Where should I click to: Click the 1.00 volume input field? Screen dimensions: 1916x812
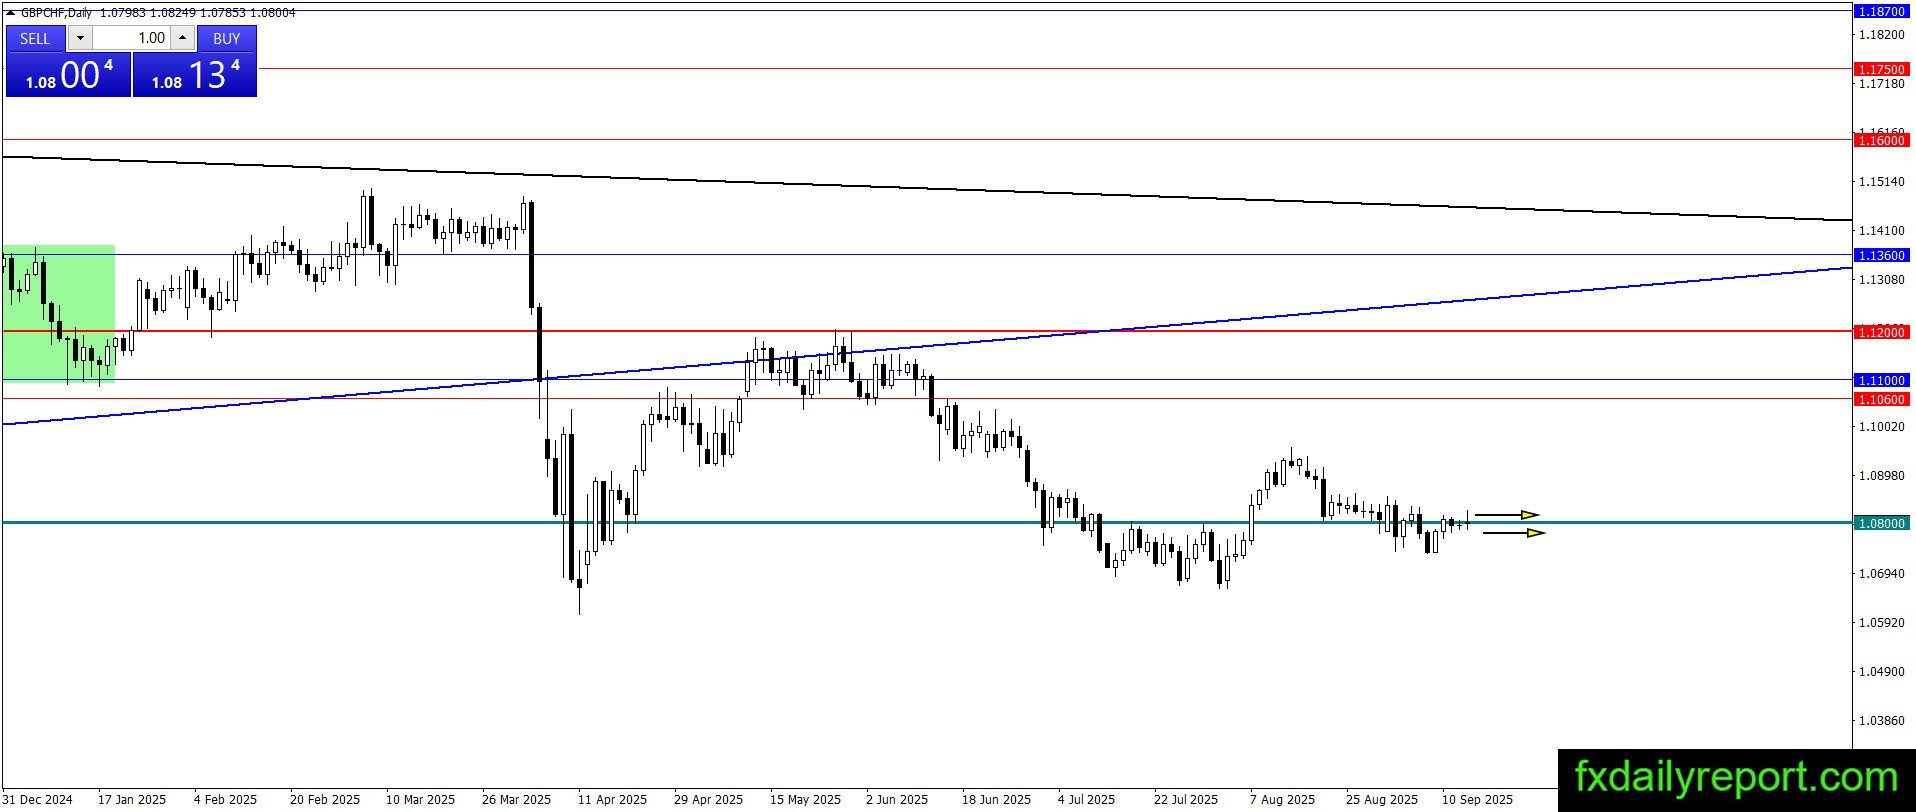[x=131, y=38]
